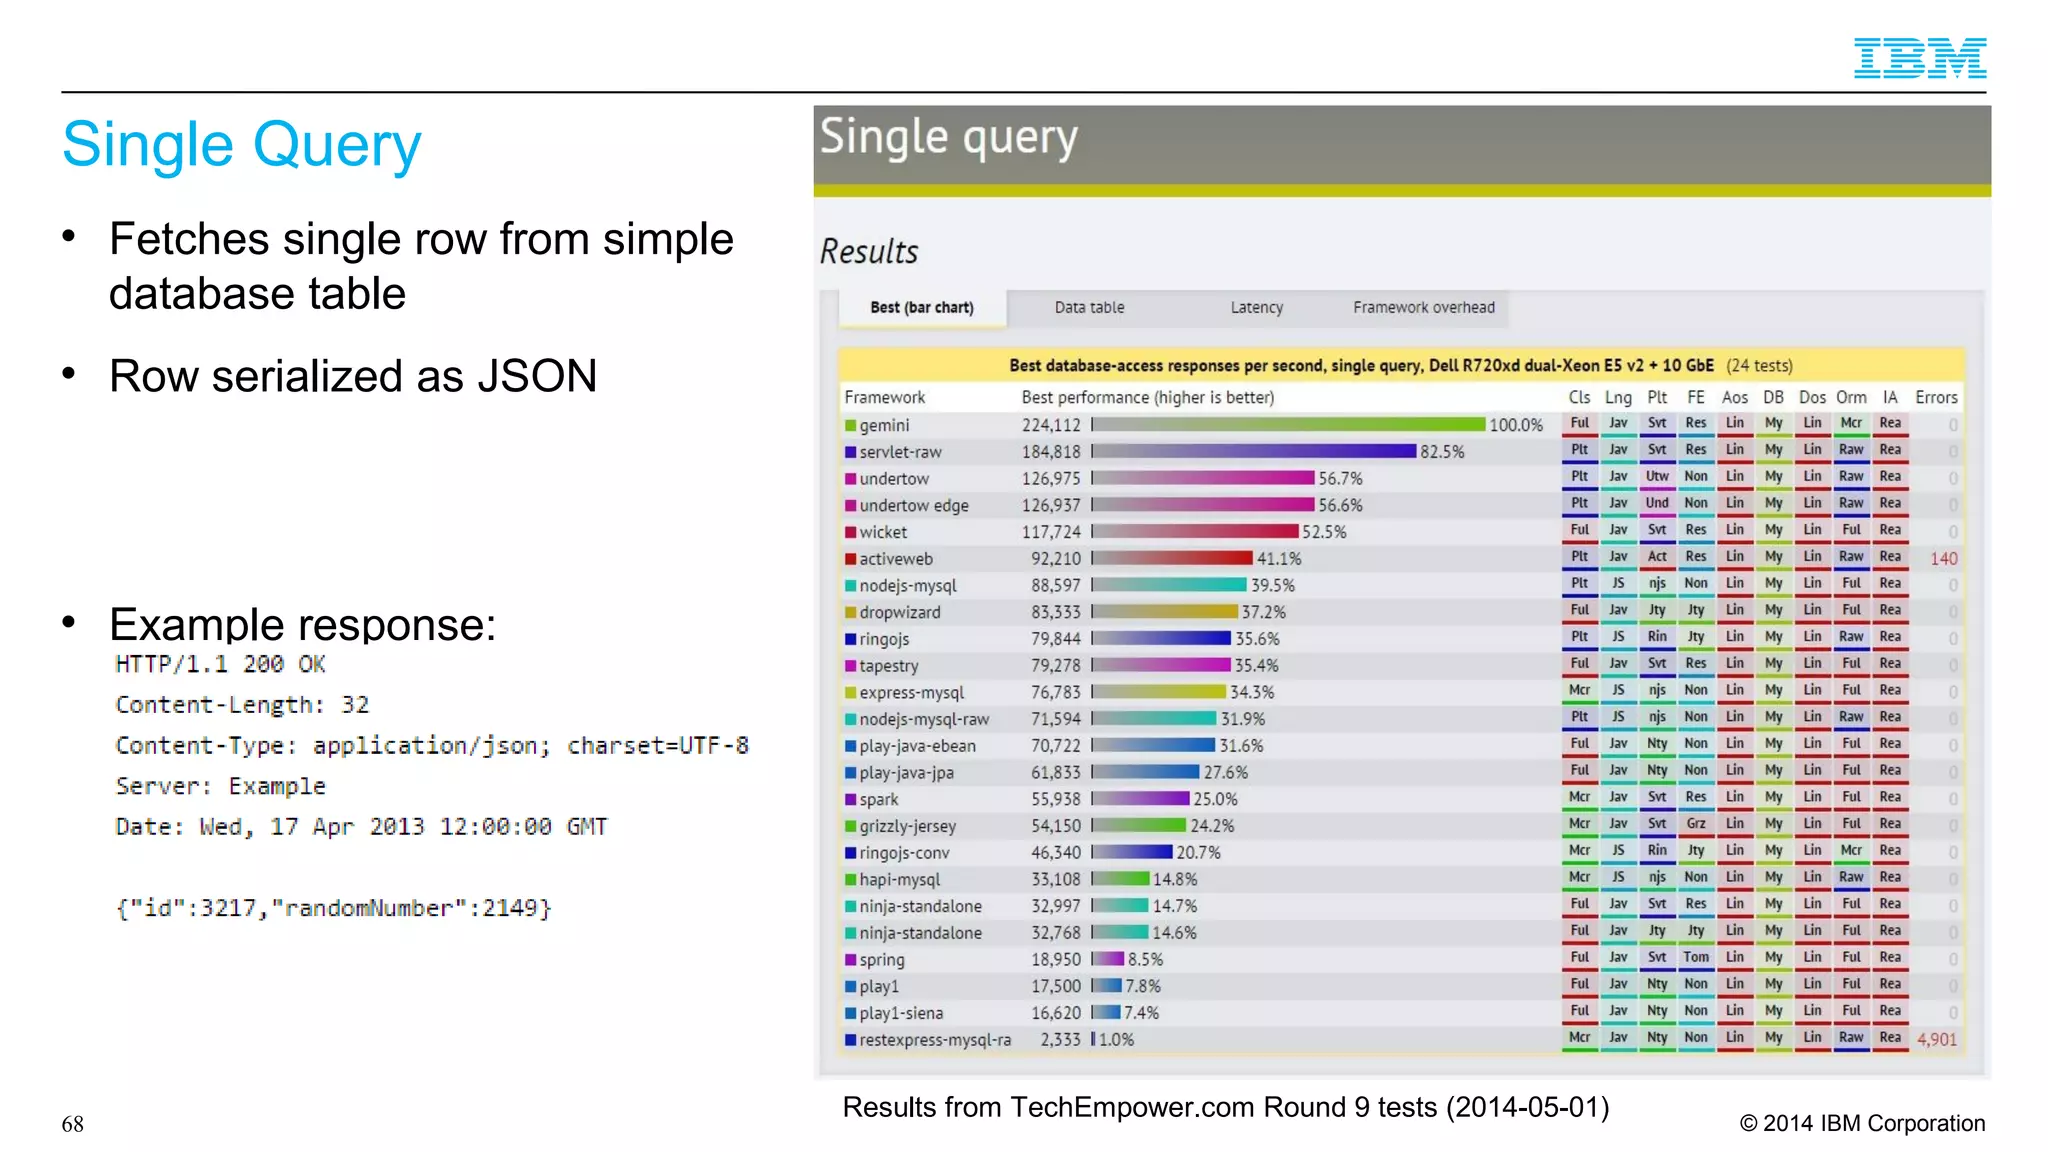Viewport: 2048px width, 1152px height.
Task: Click the Act platform tag for activeweb
Action: 1657,557
